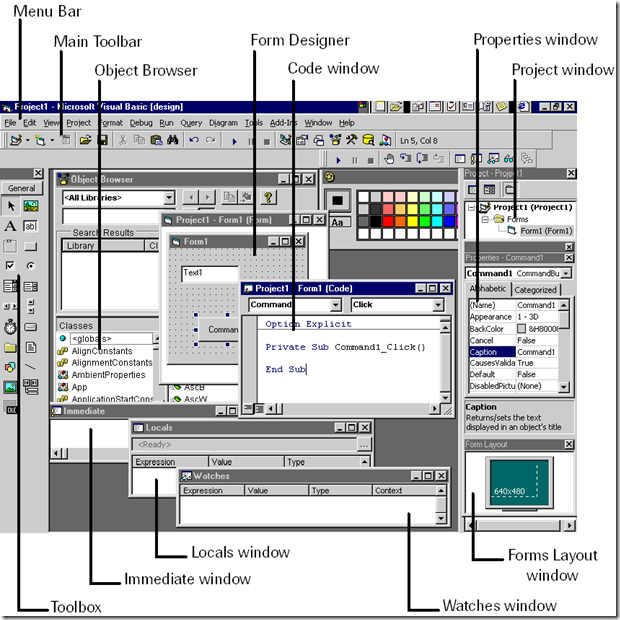Click Go Back arrow in Object Browser
Viewport: 620px width, 620px height.
point(191,197)
